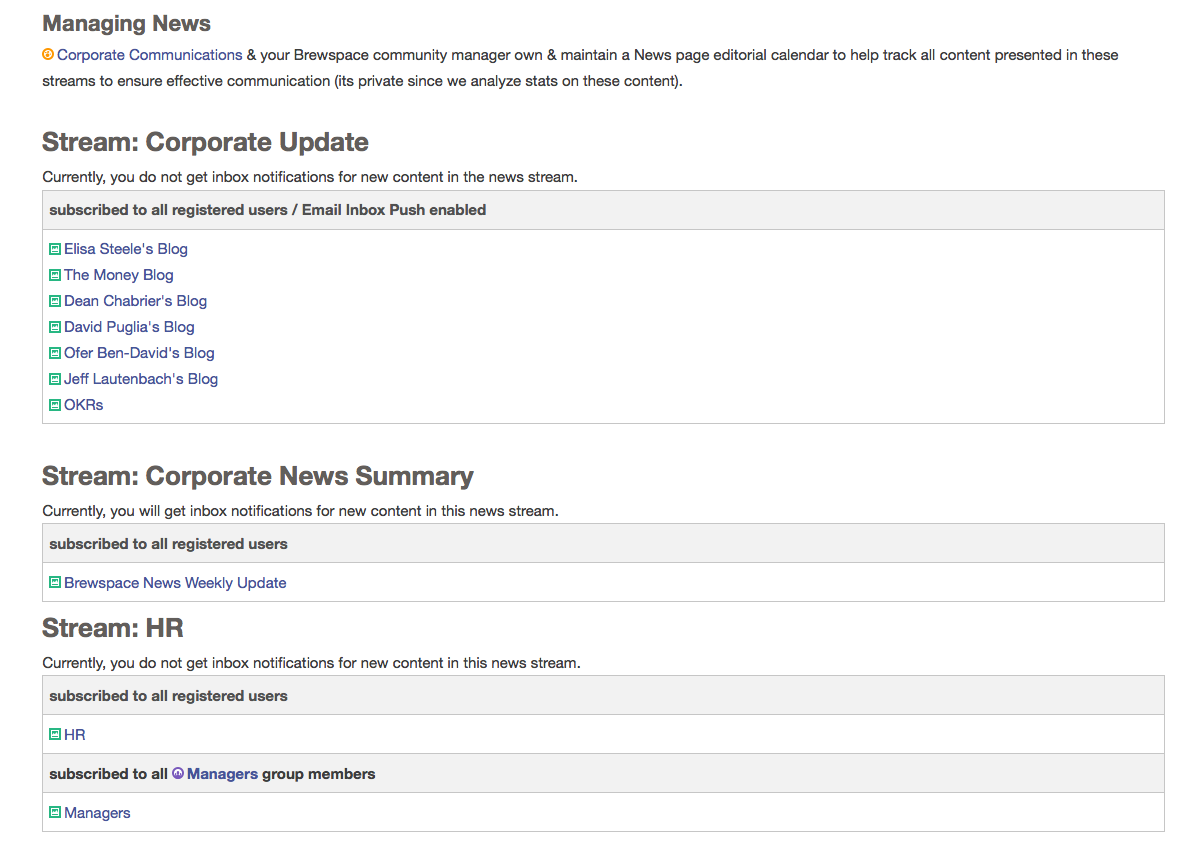The image size is (1202, 862).
Task: Open David Puglia's Blog
Action: tap(129, 327)
